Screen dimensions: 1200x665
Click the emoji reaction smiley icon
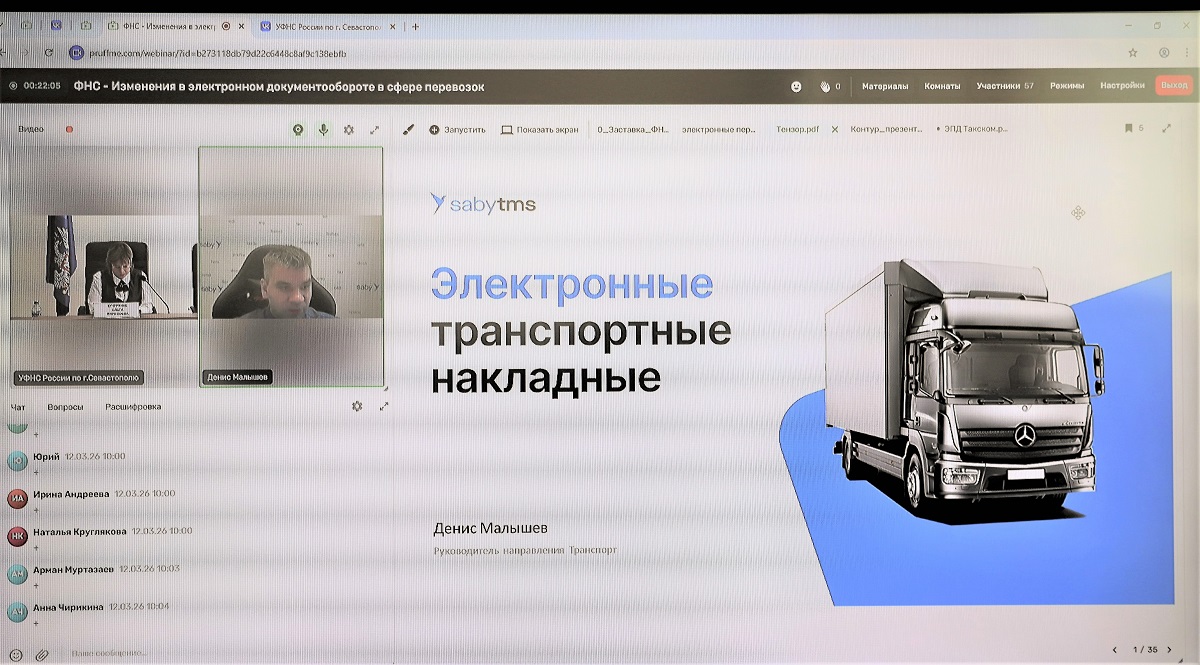click(x=796, y=86)
